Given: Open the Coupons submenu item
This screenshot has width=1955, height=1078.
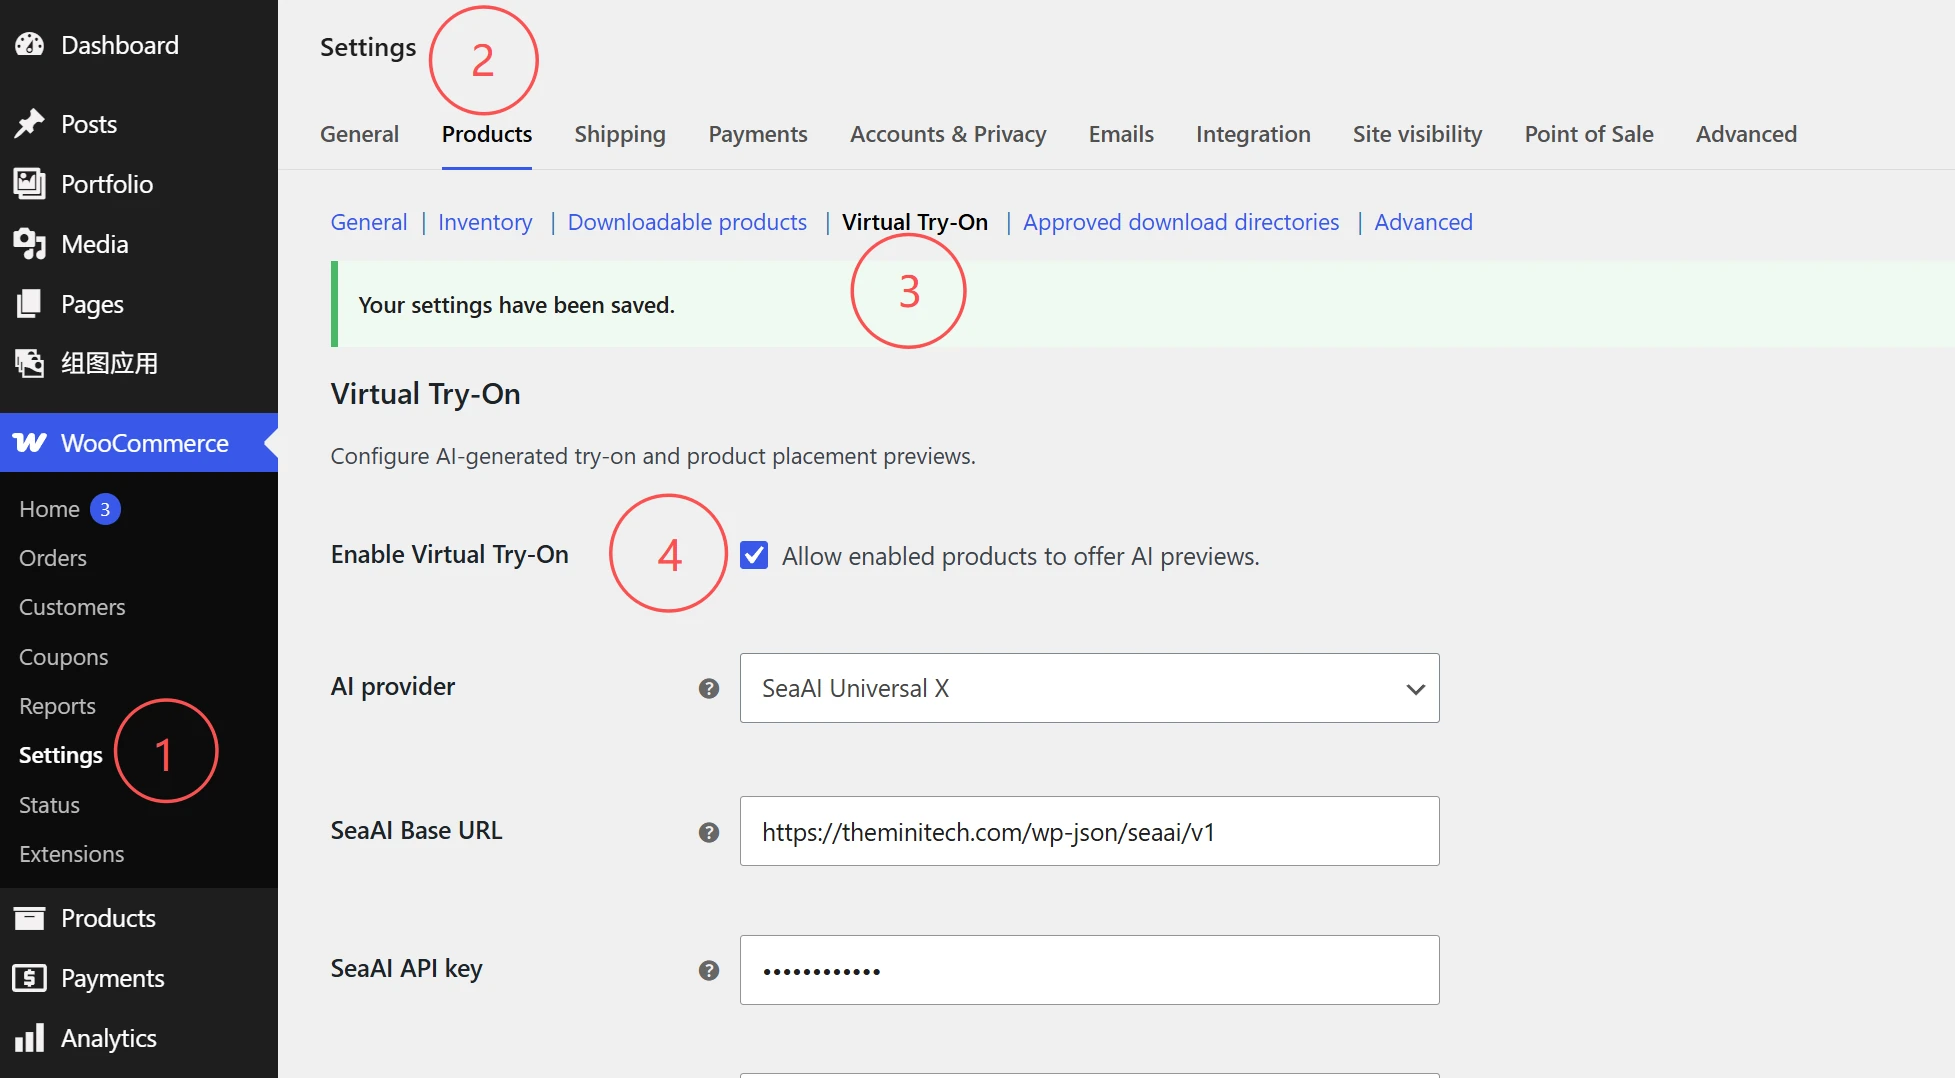Looking at the screenshot, I should click(x=64, y=657).
